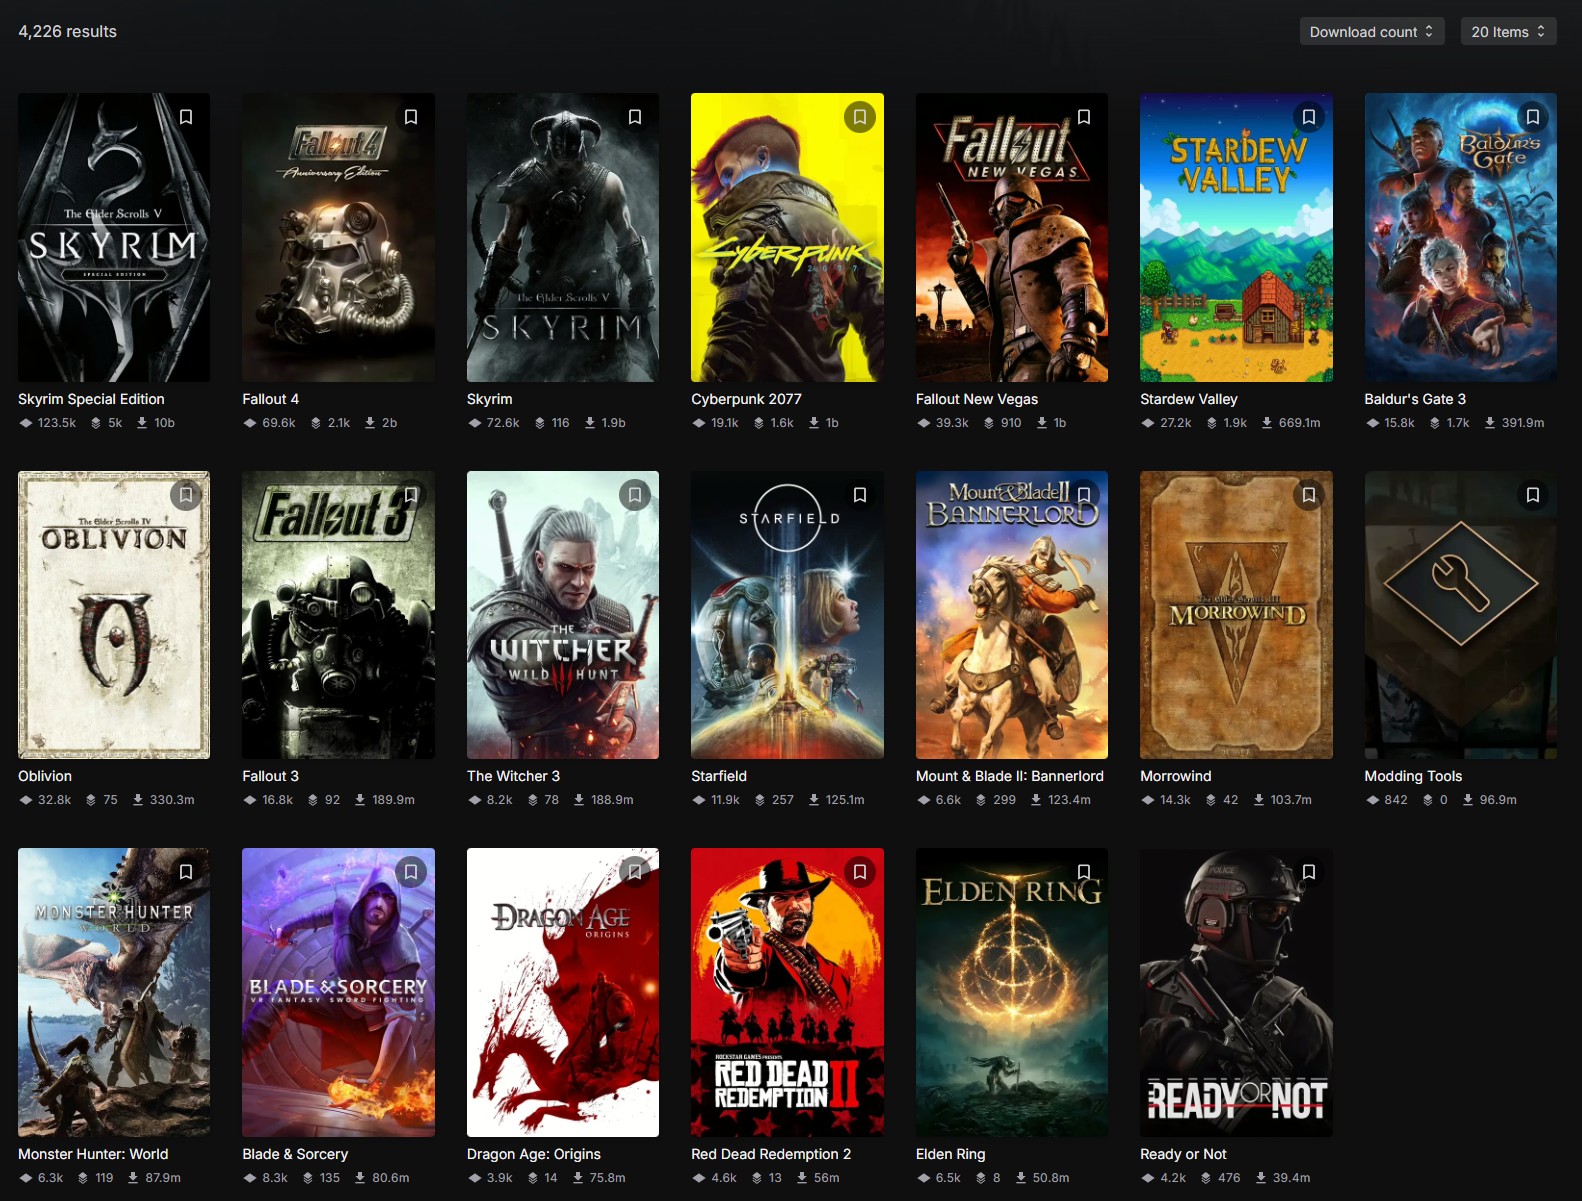Bookmark The Witcher 3 game

point(635,495)
